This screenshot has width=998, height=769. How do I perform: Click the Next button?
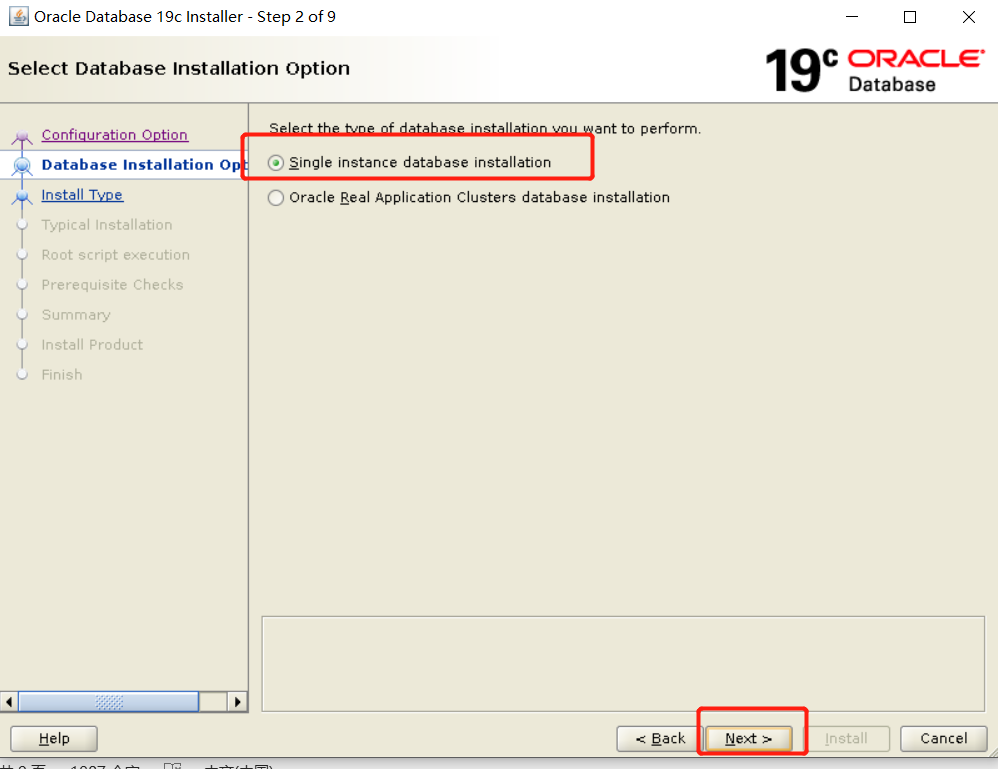748,738
